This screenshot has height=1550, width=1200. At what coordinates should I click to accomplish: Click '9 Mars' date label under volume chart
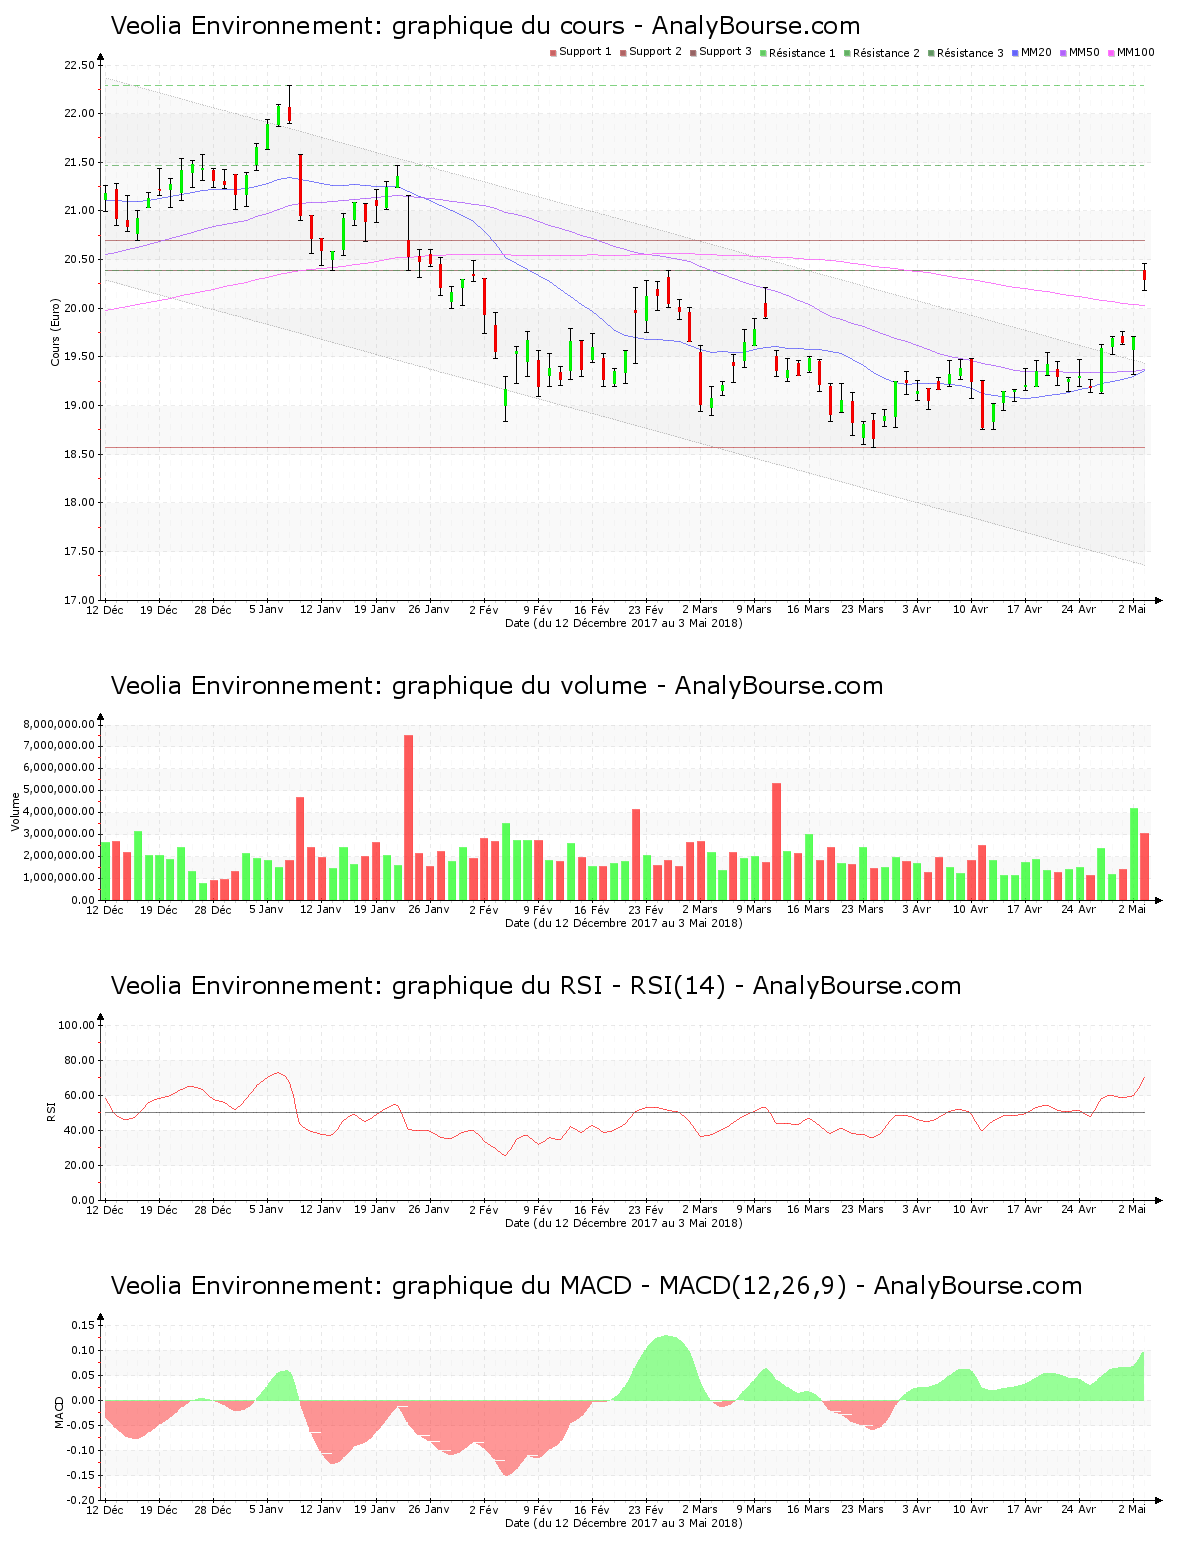[754, 909]
